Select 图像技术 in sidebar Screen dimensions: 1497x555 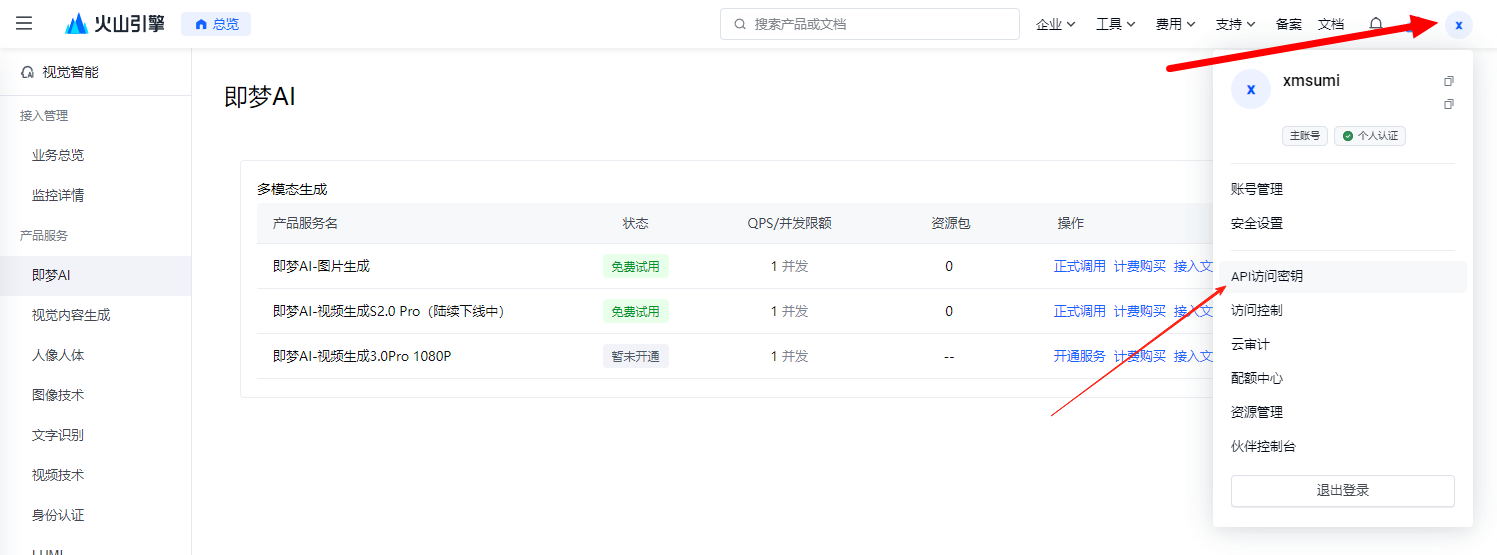click(58, 395)
